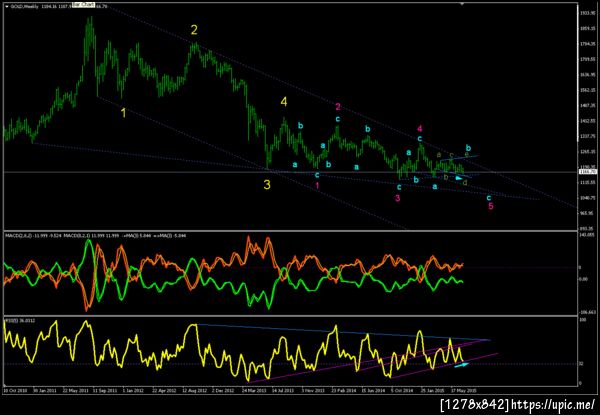600x415 pixels.
Task: Click the 23 Feb 2014 date label
Action: coord(343,391)
